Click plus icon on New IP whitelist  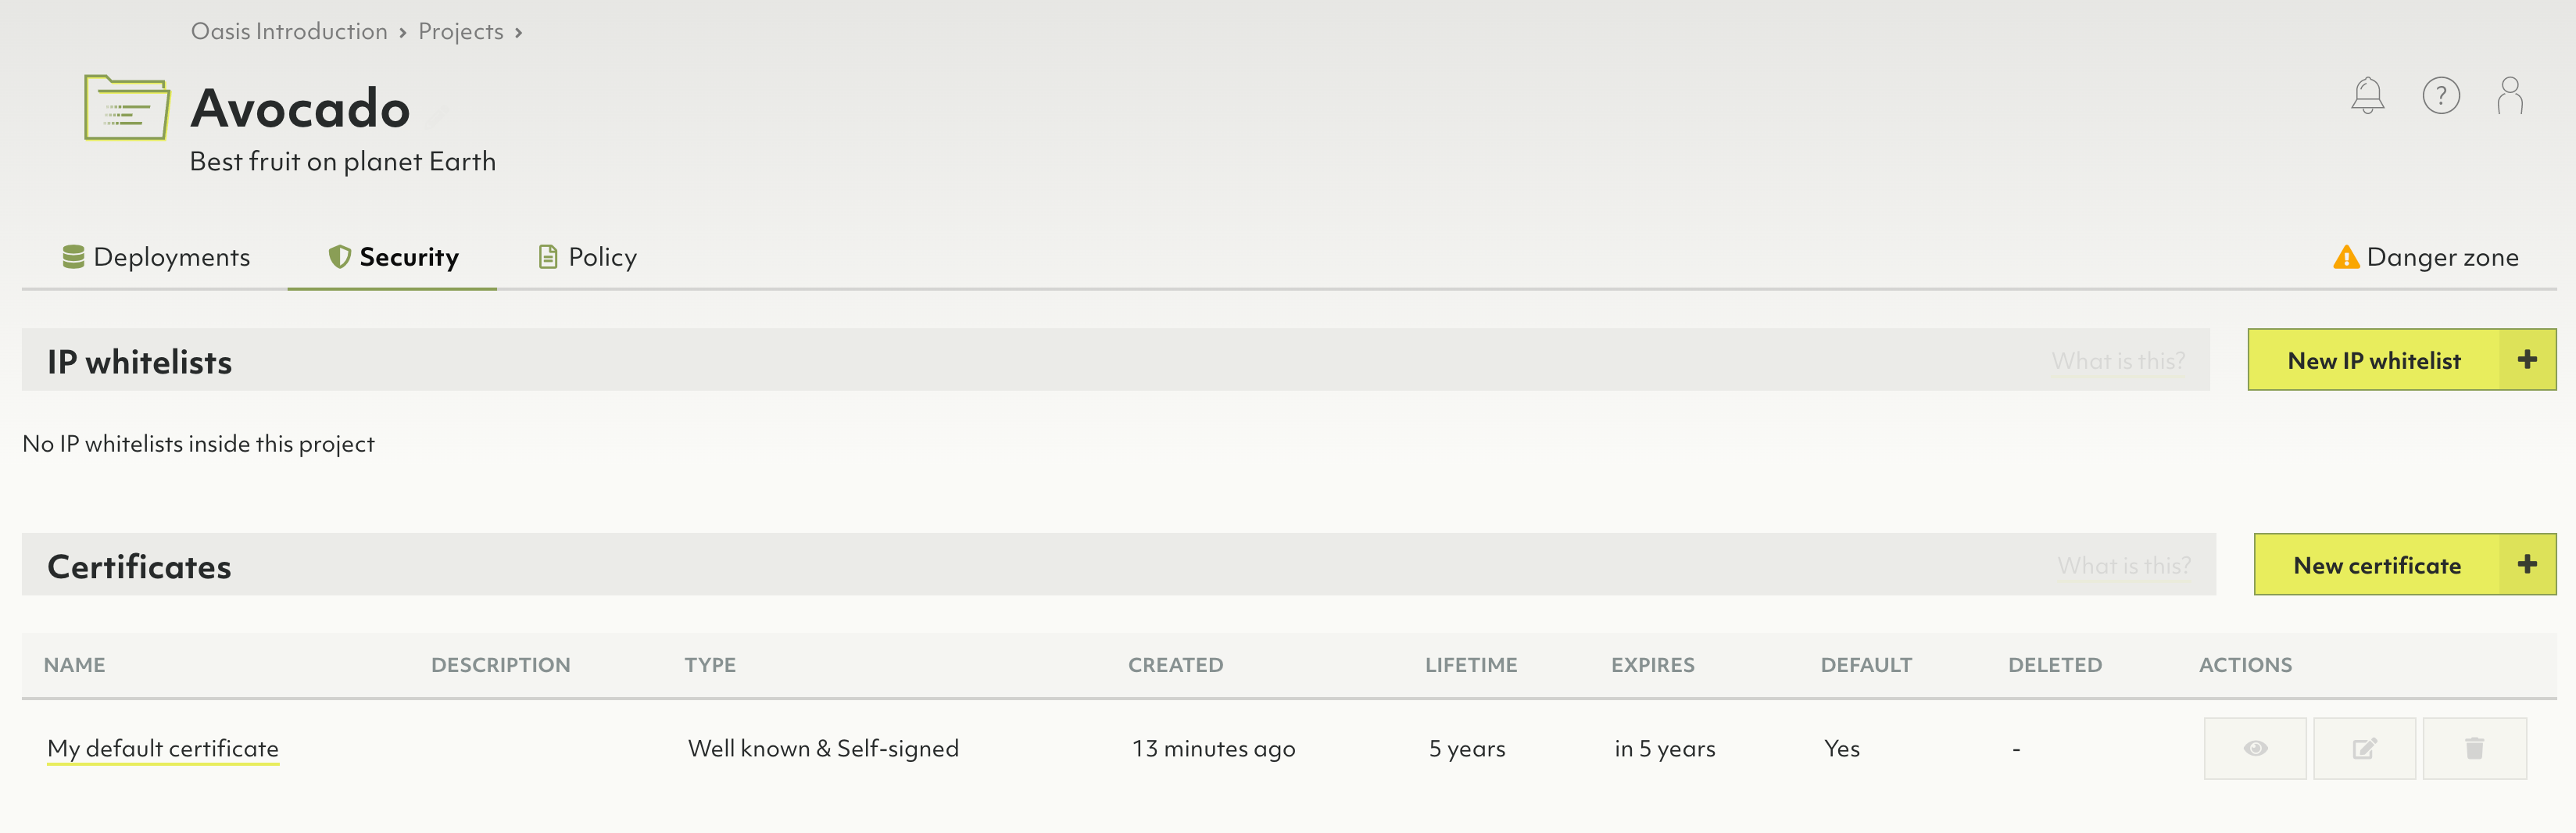pos(2527,360)
